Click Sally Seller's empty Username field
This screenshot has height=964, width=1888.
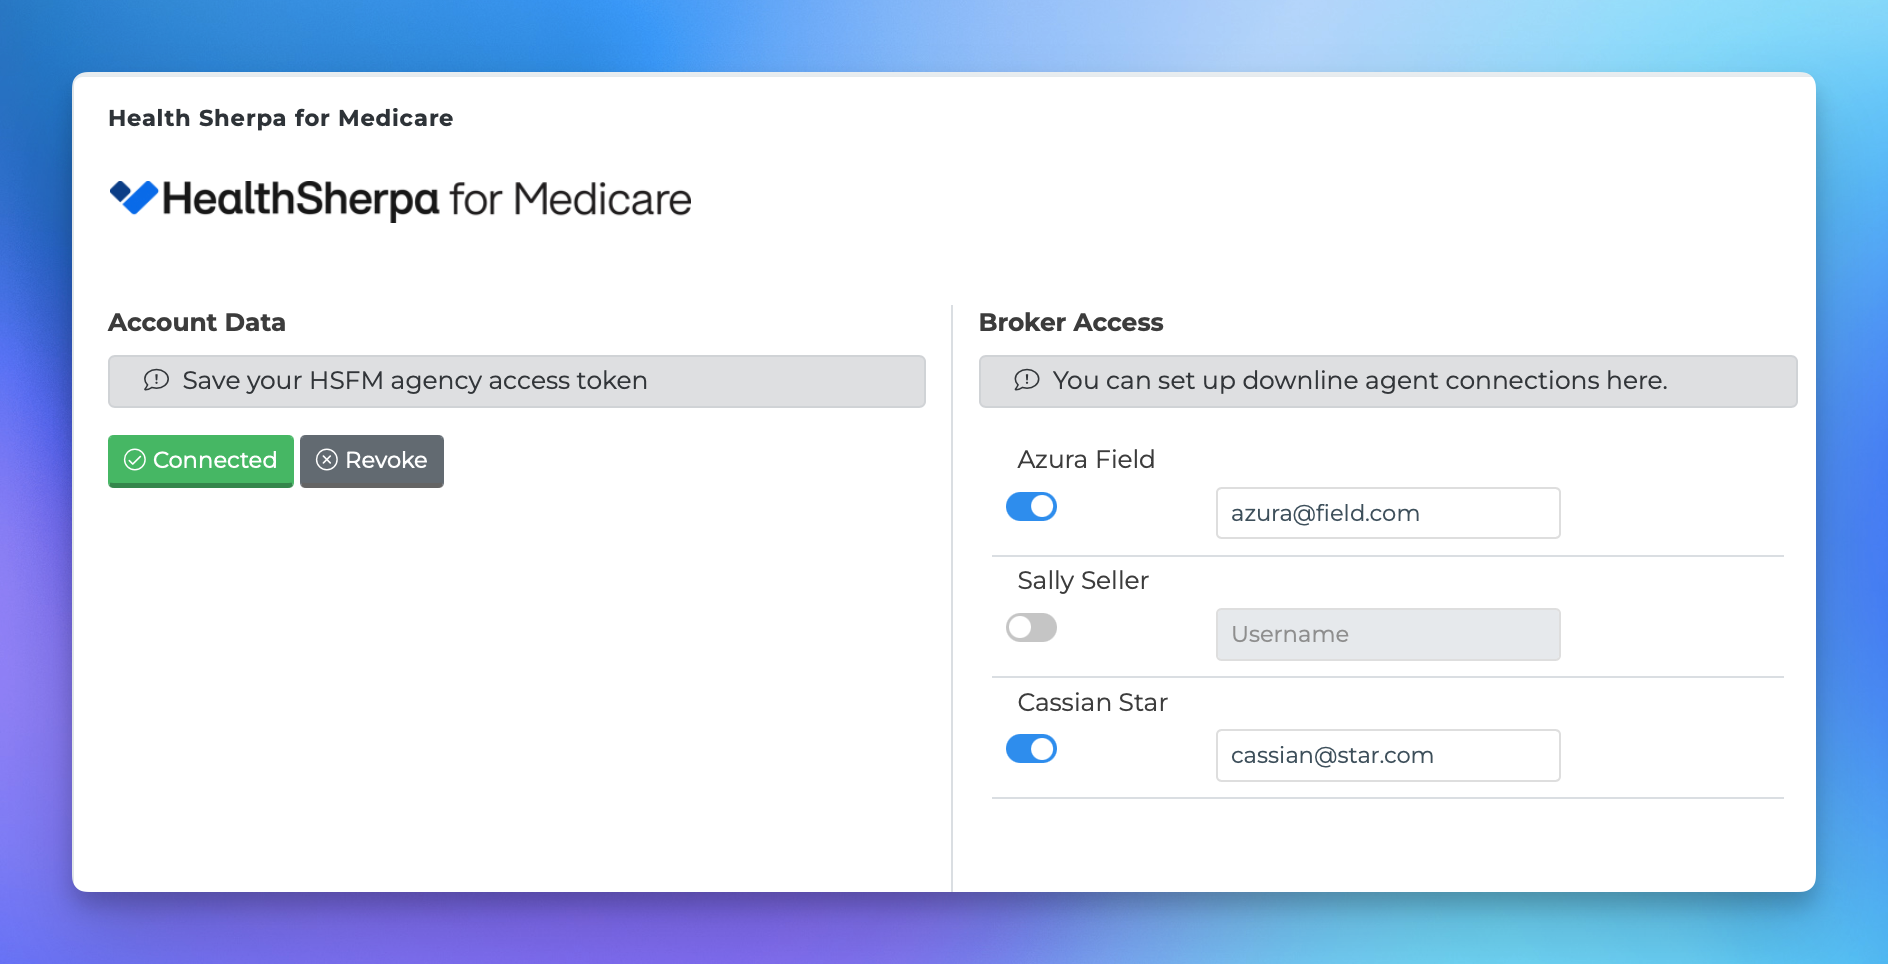(x=1388, y=634)
